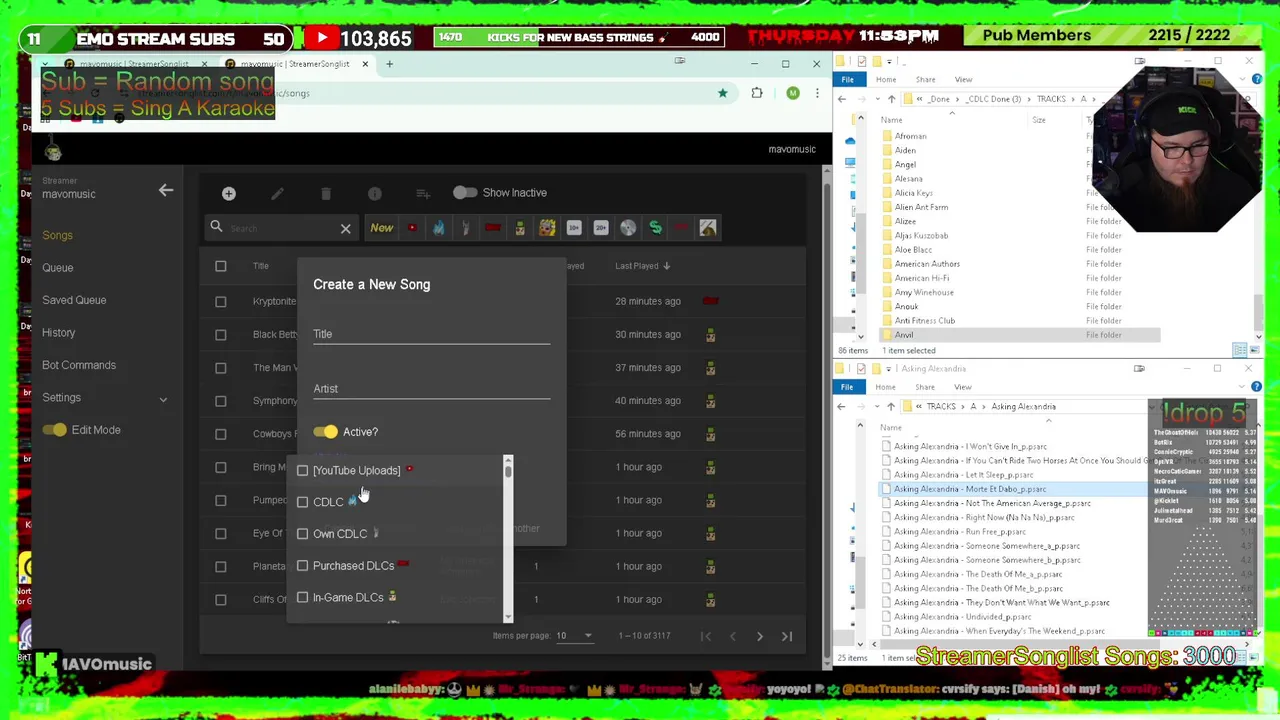The image size is (1280, 720).
Task: Click the add-to-queue playlist icon
Action: pyautogui.click(x=423, y=193)
